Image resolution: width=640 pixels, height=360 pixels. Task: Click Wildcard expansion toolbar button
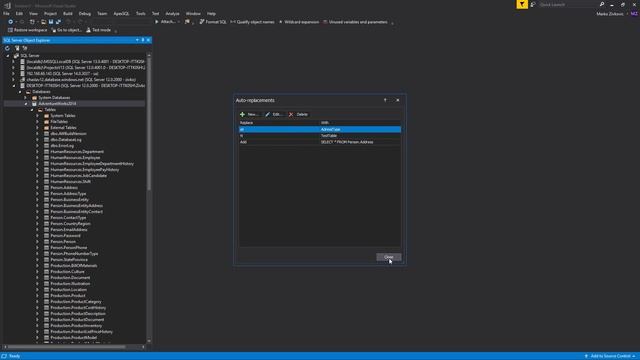click(x=298, y=22)
